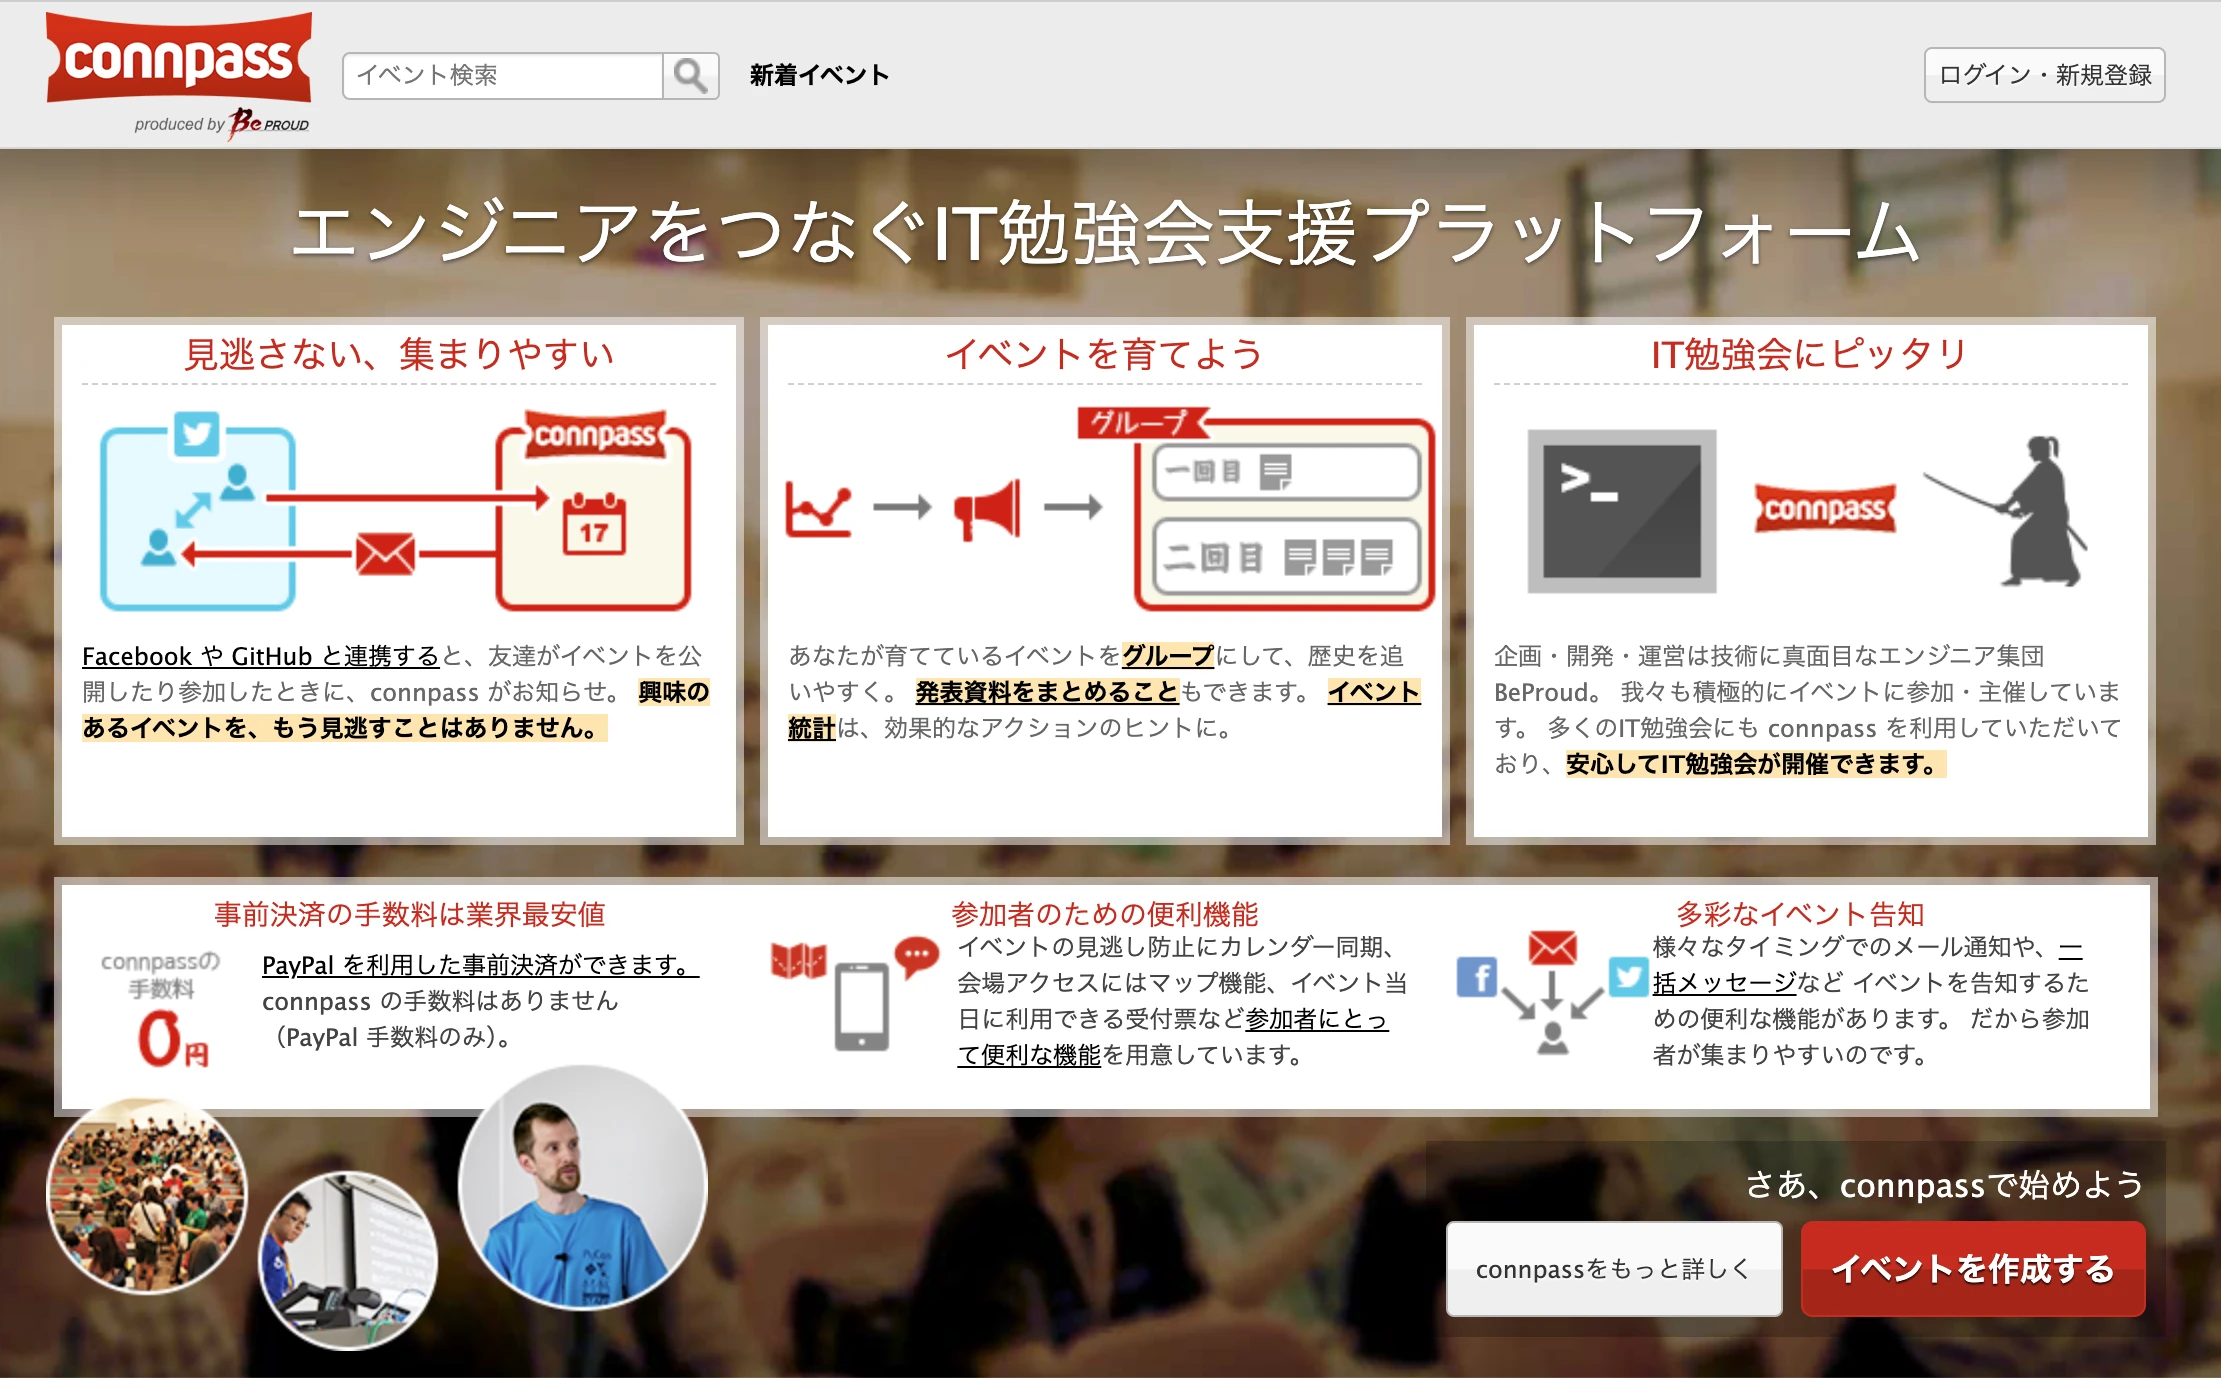Click the Twitter icon in first card illustration
The width and height of the screenshot is (2221, 1378).
196,434
